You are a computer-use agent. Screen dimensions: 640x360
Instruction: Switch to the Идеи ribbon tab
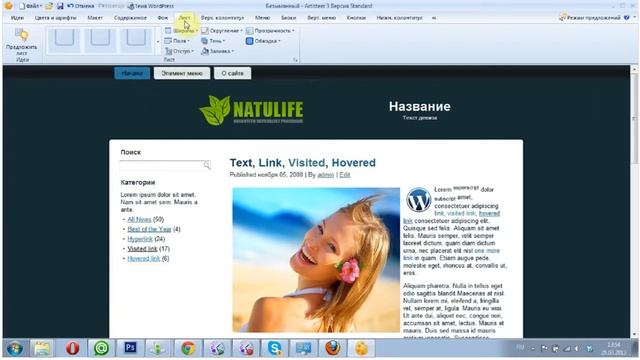coord(17,18)
